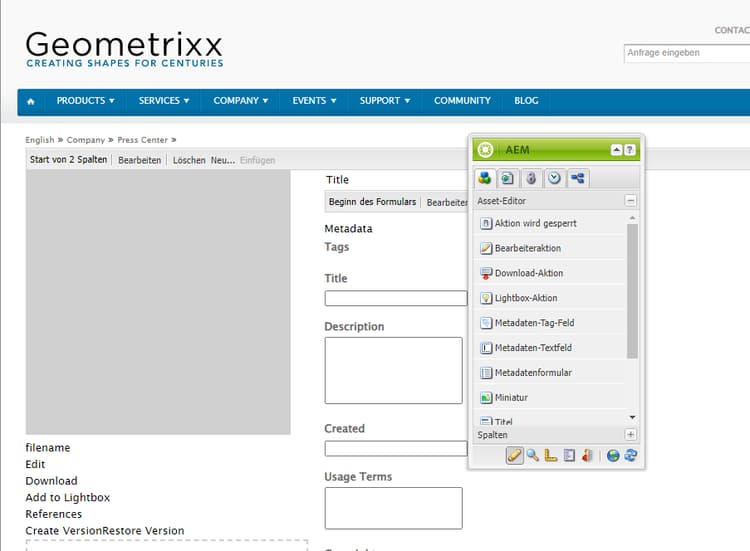750x551 pixels.
Task: Click Einfügen in the column edit bar
Action: [x=257, y=160]
